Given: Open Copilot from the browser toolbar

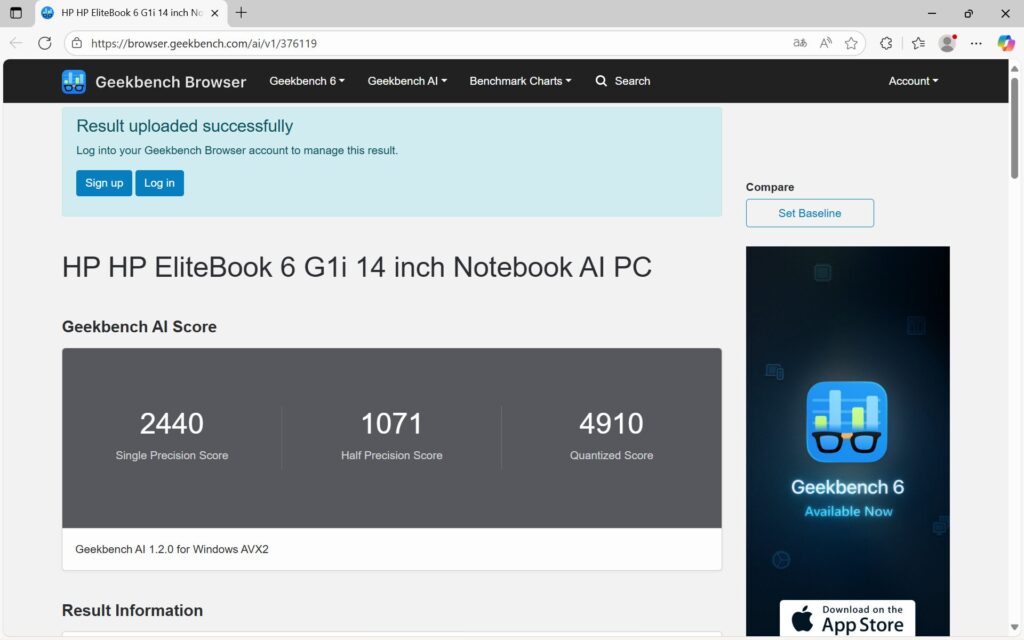Looking at the screenshot, I should tap(1005, 43).
